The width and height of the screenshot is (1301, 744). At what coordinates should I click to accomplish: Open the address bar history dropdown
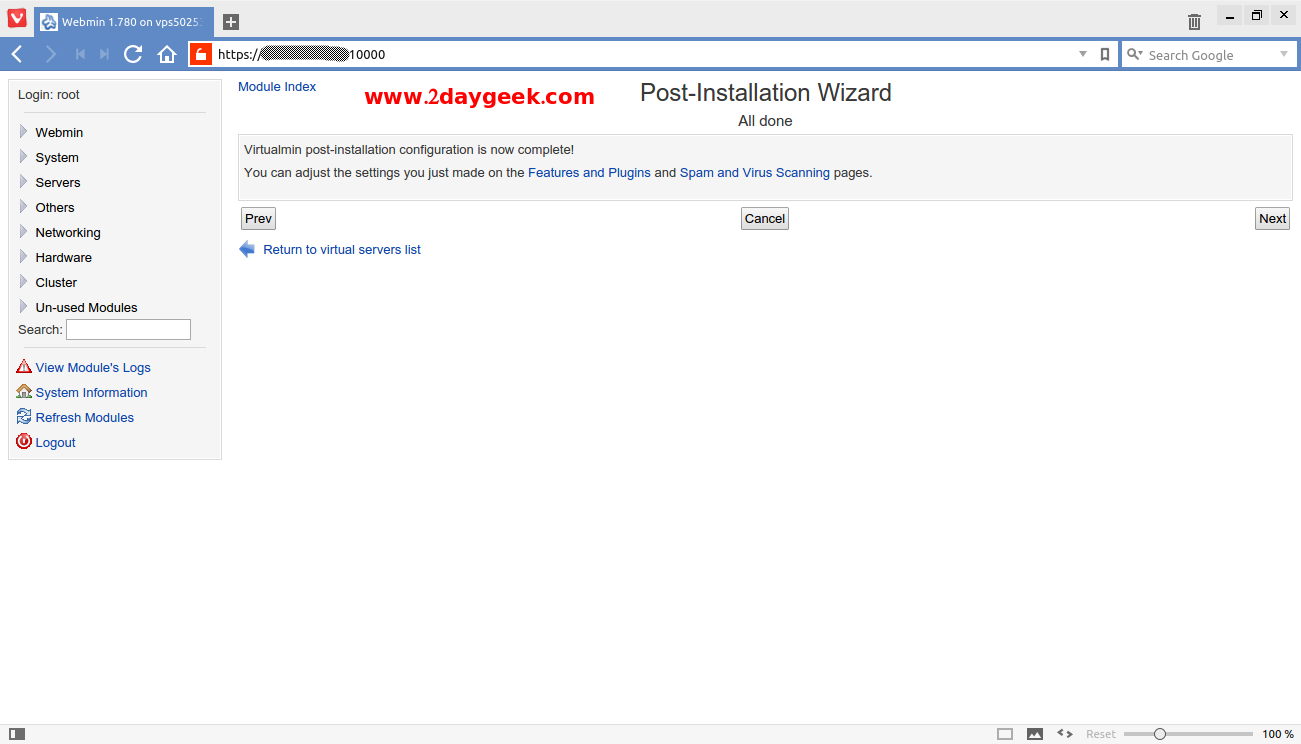coord(1083,54)
